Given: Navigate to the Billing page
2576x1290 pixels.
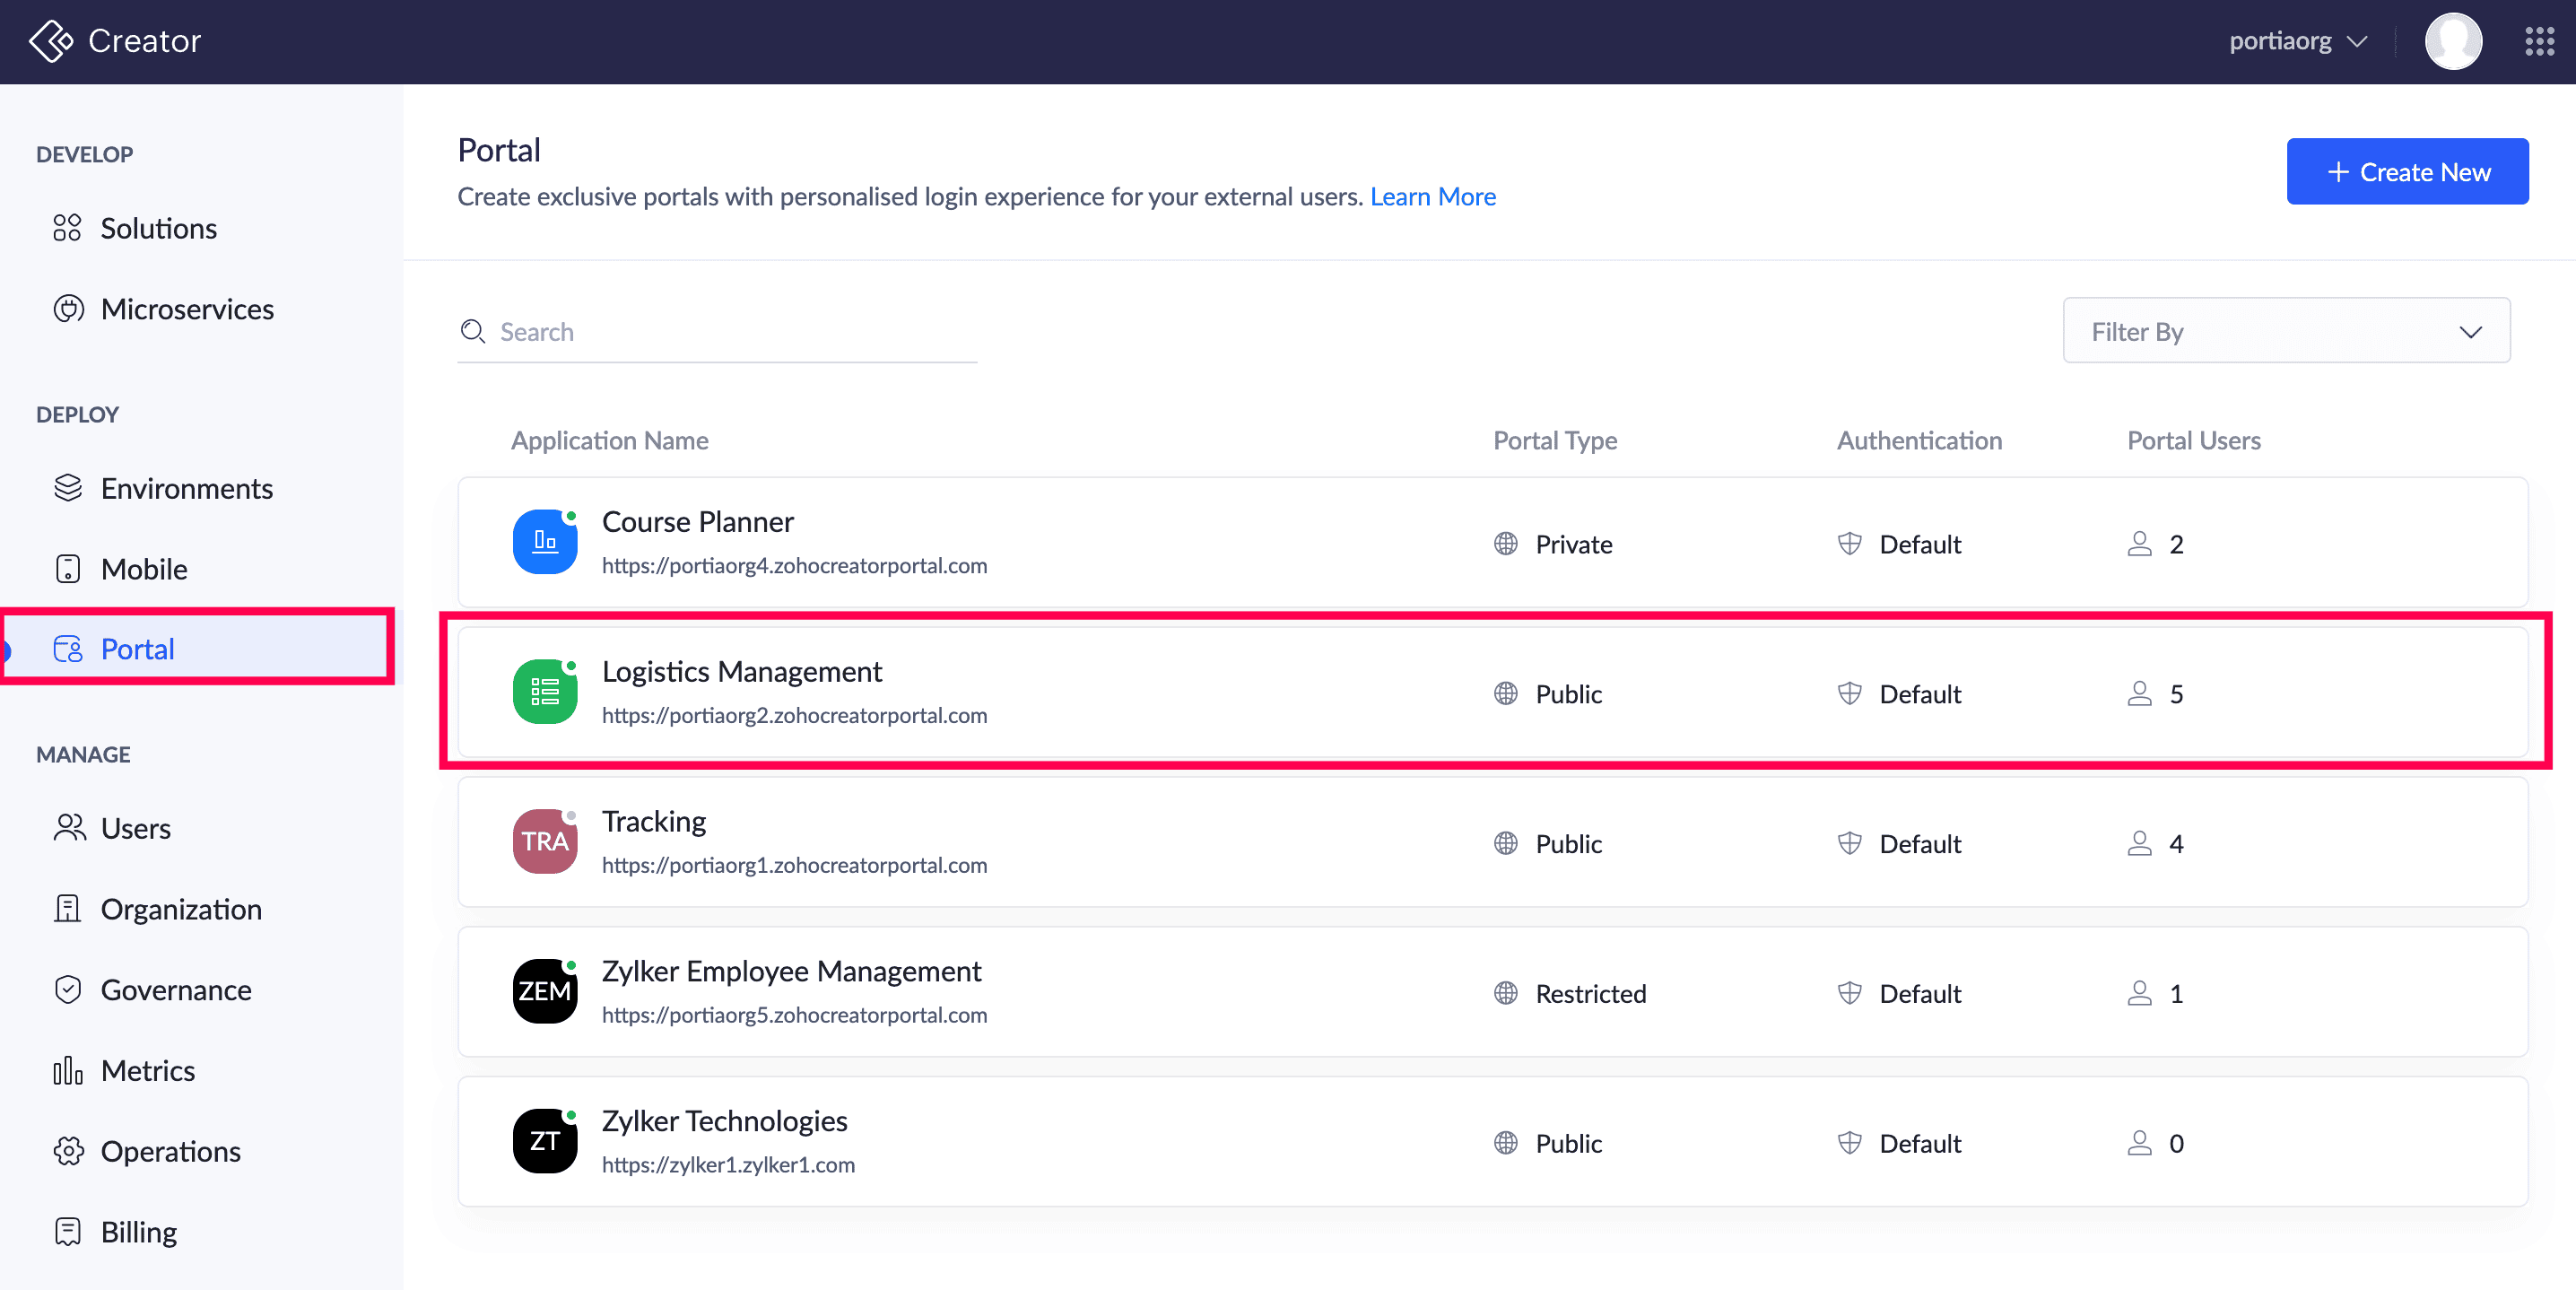Looking at the screenshot, I should [138, 1231].
